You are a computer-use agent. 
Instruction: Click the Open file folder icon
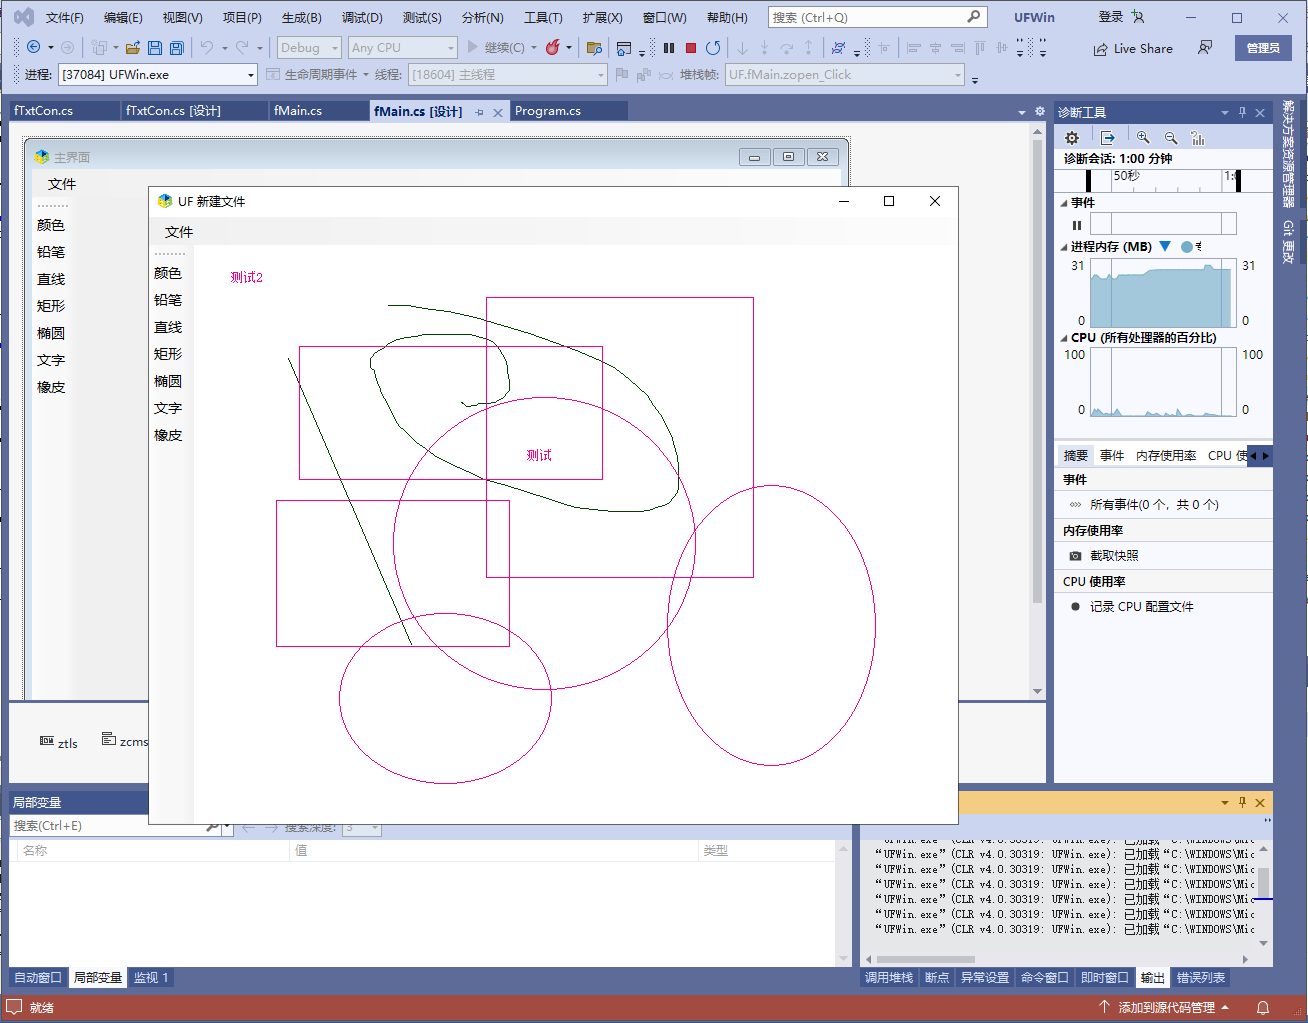pos(132,47)
